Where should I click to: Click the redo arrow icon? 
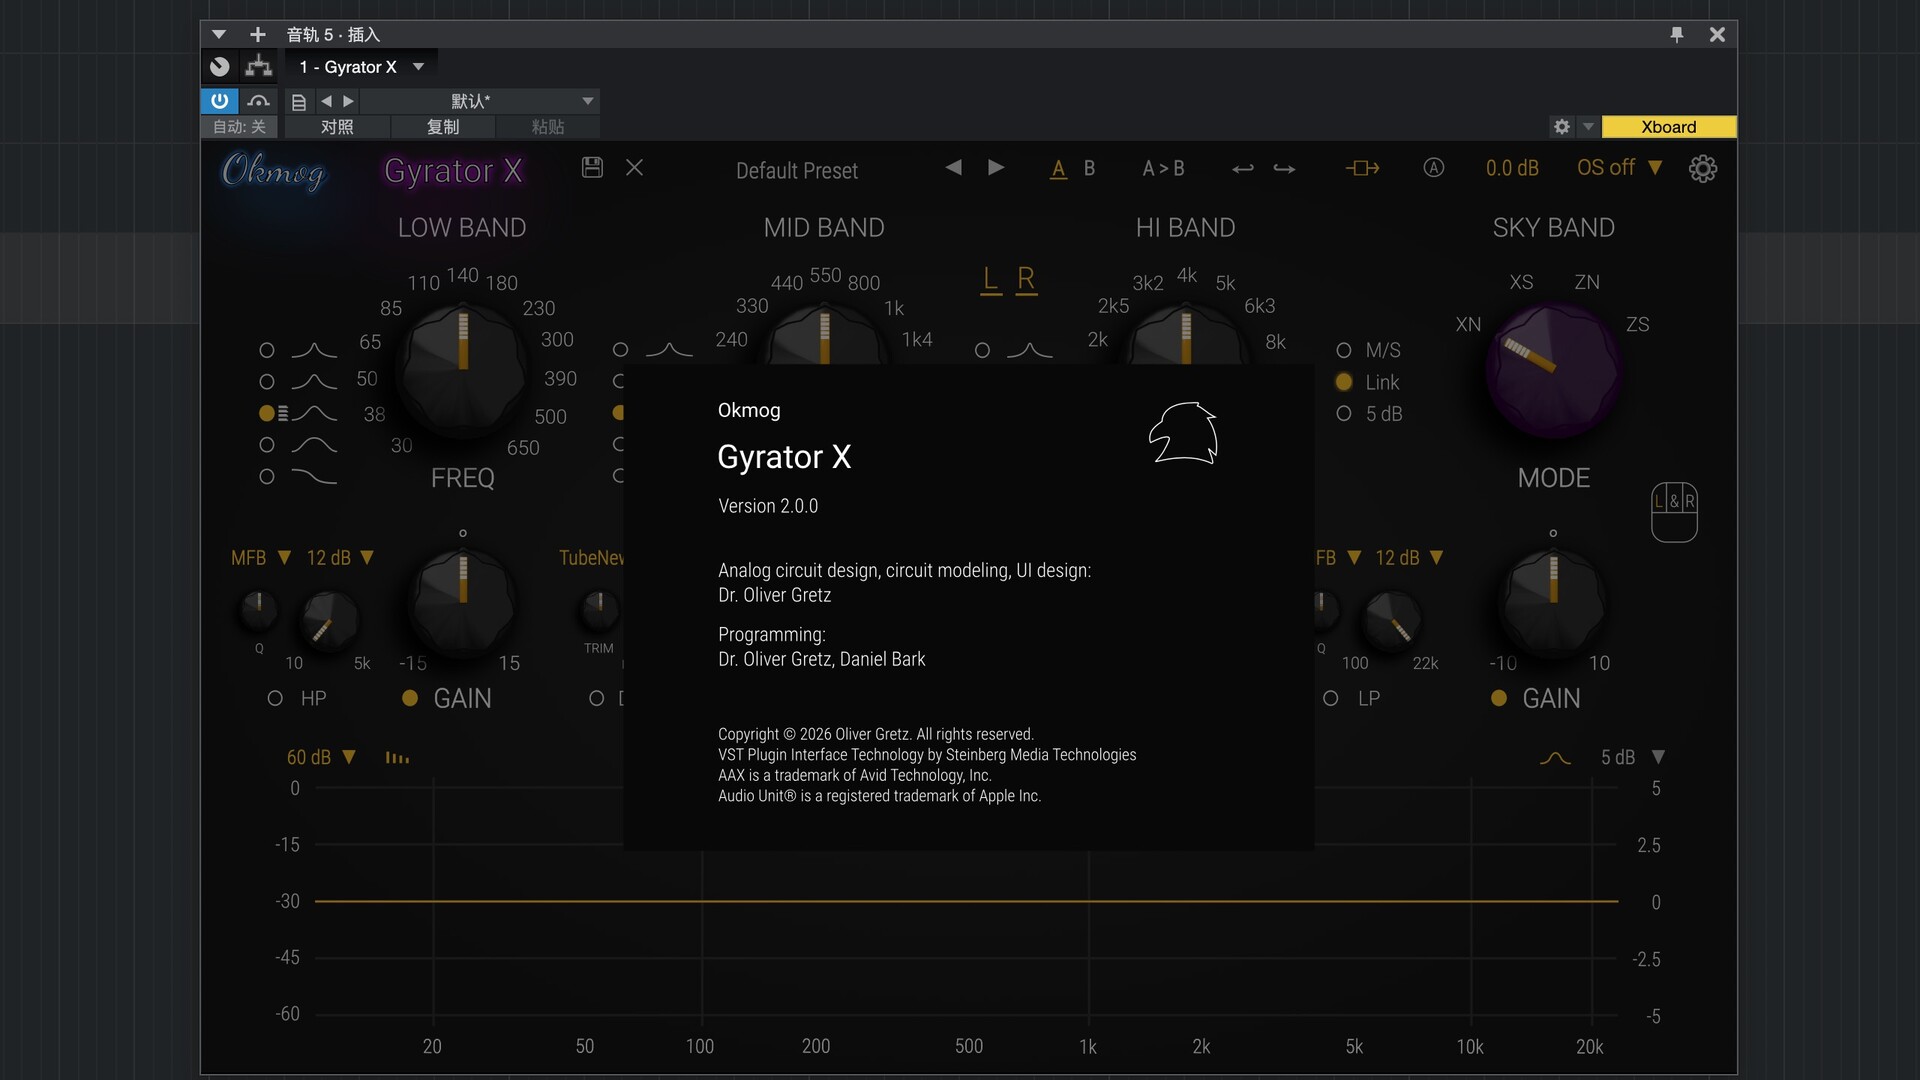tap(1284, 169)
